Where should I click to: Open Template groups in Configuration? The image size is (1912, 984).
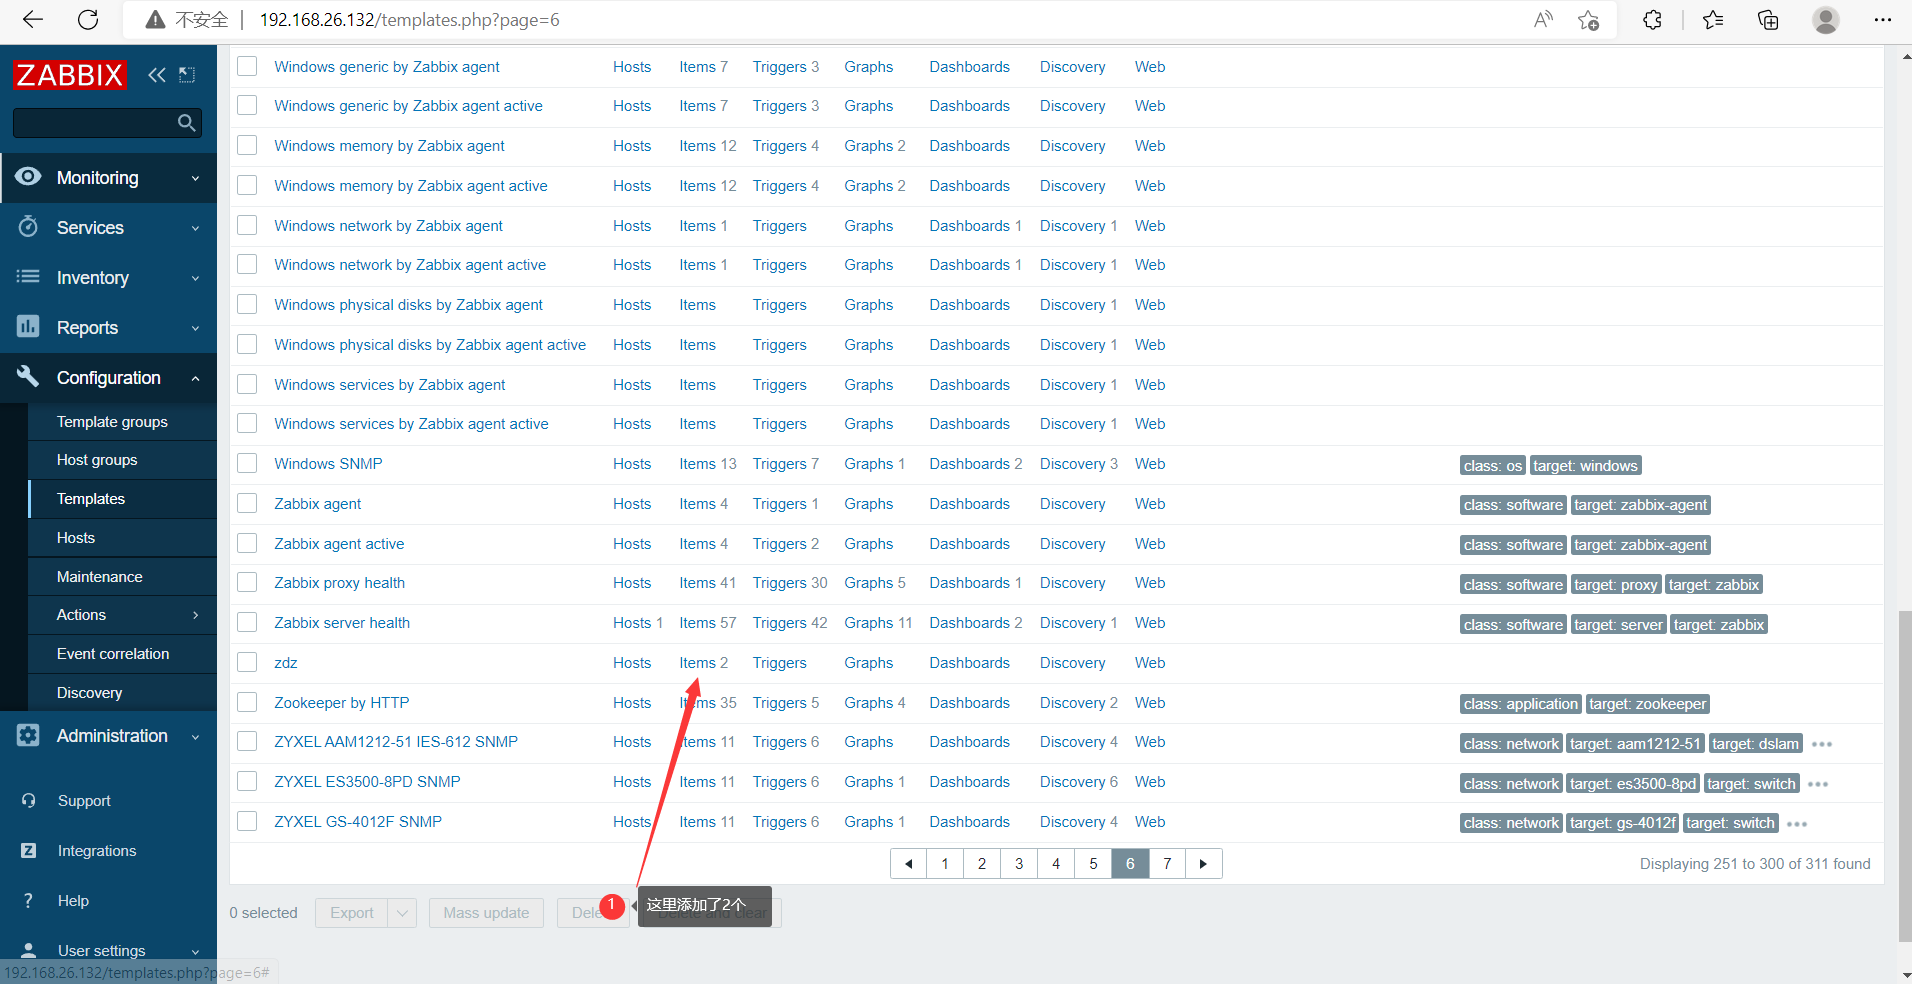point(112,422)
